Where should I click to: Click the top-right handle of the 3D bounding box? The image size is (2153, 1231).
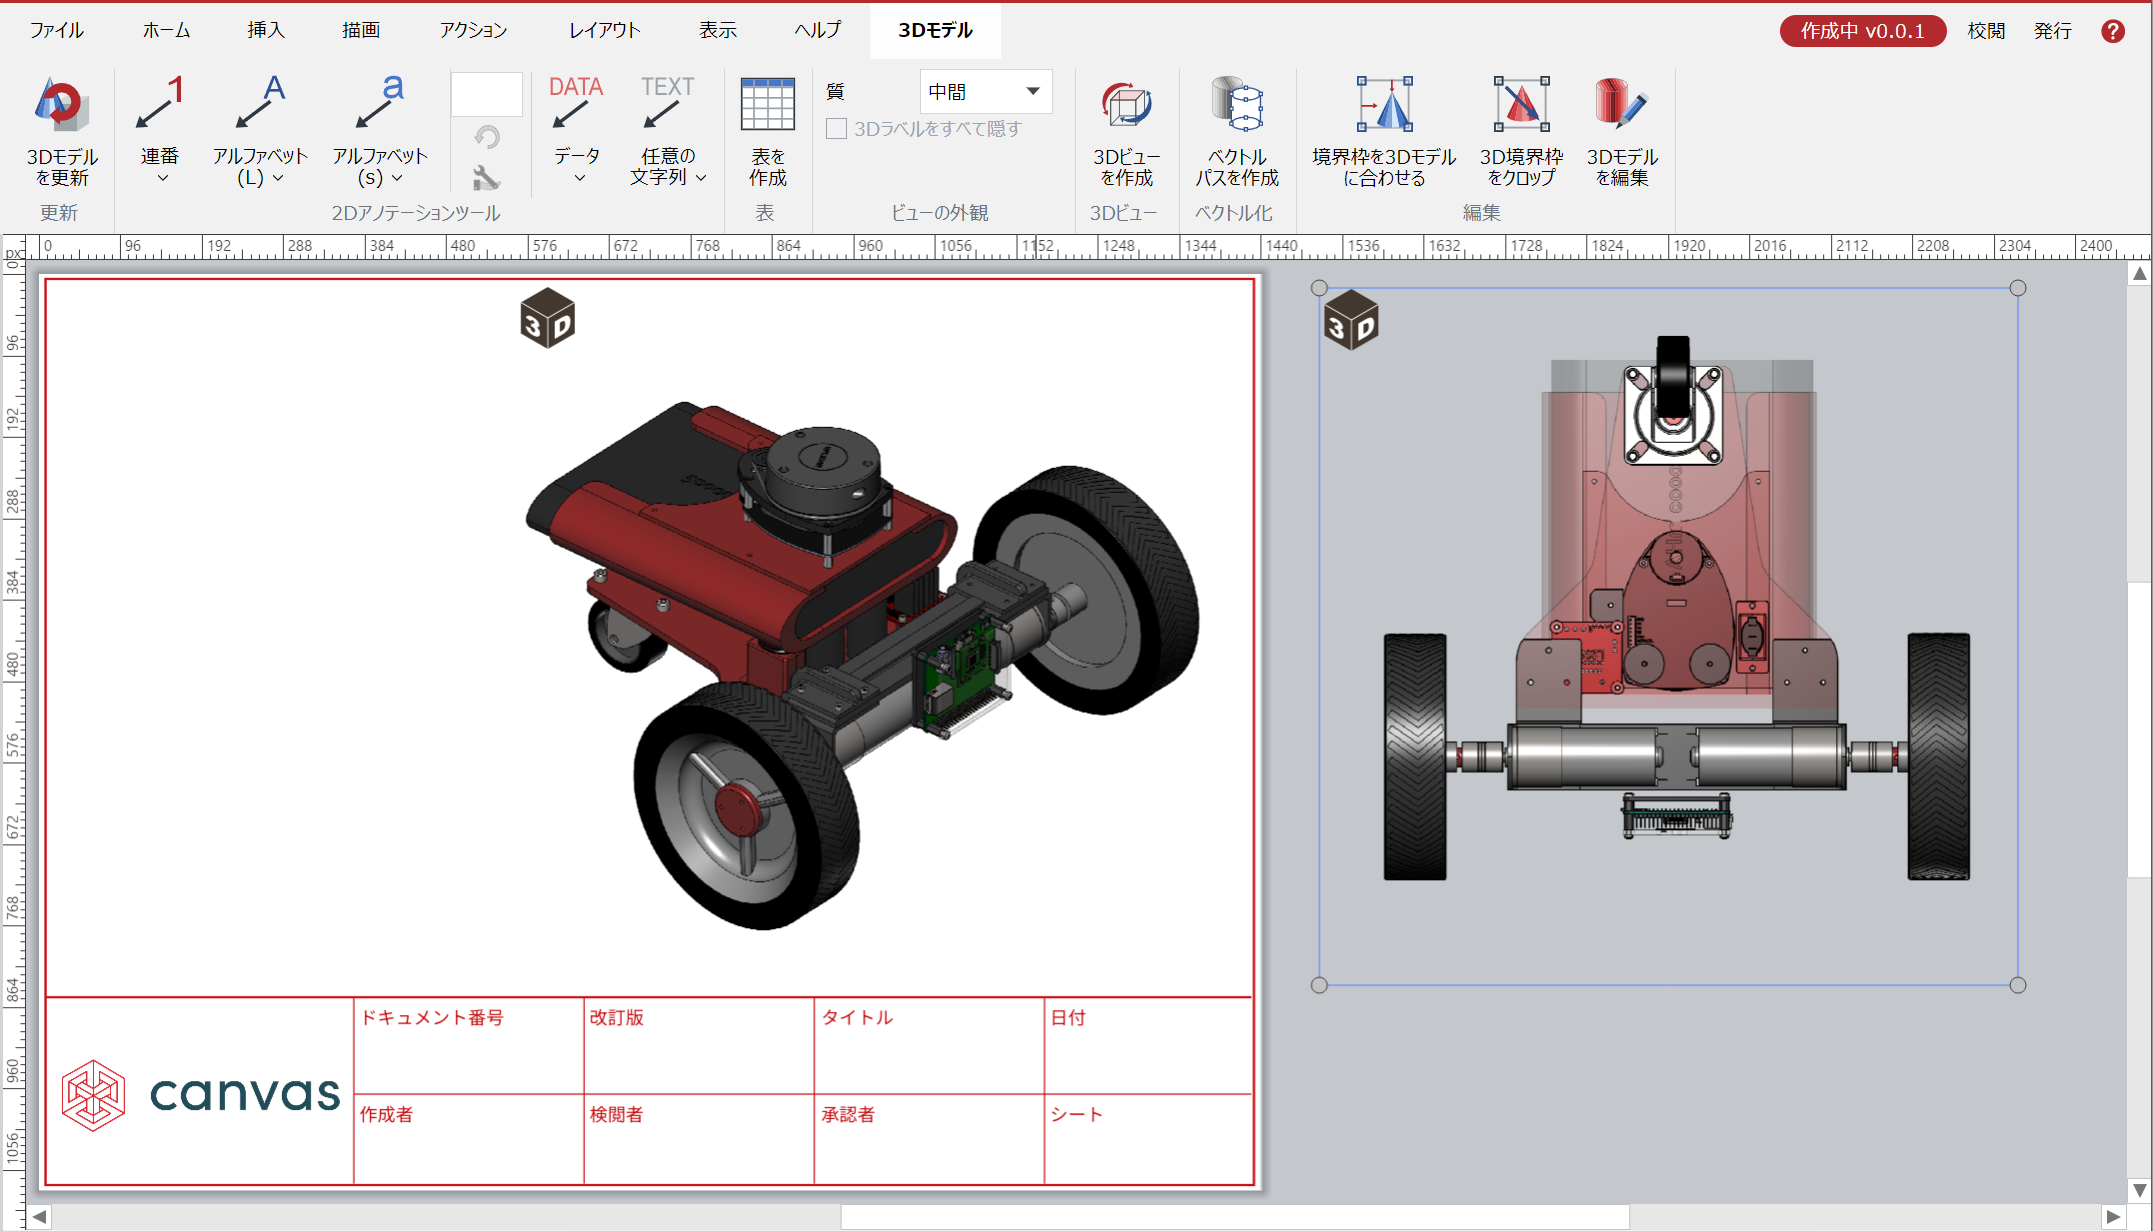click(x=2018, y=288)
